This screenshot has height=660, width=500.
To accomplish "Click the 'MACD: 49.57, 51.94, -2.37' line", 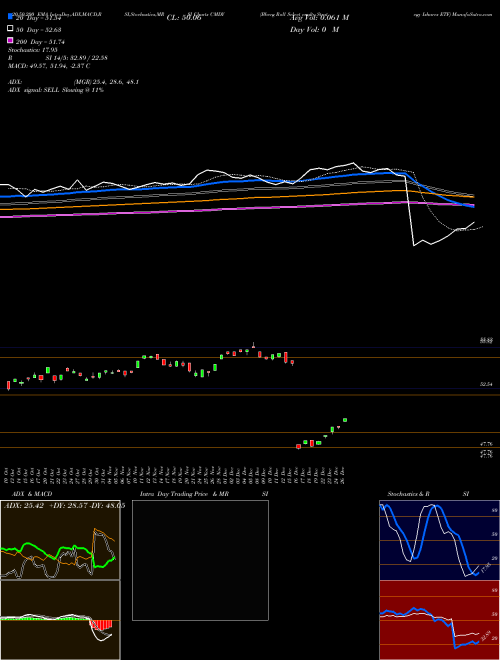I will pyautogui.click(x=47, y=66).
